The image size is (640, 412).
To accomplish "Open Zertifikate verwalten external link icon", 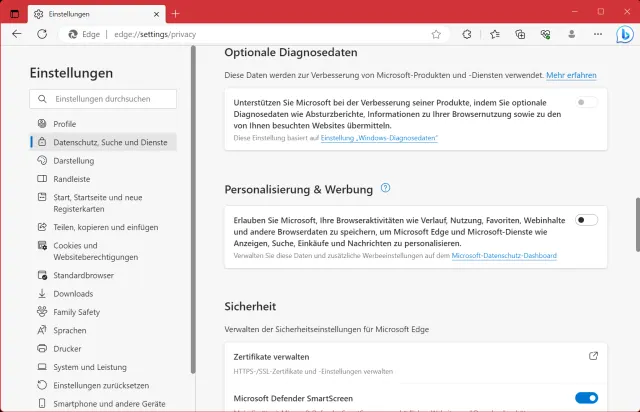I will tap(593, 356).
